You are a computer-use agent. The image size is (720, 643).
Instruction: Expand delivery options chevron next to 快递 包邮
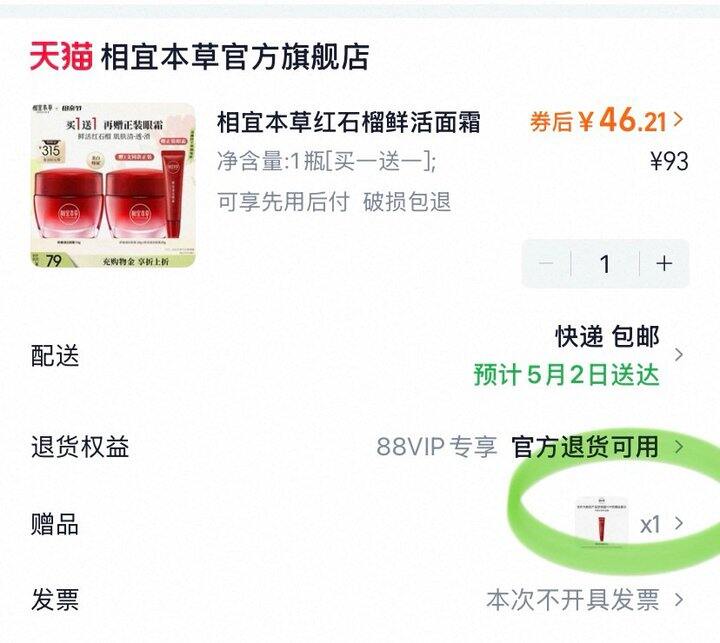coord(679,355)
